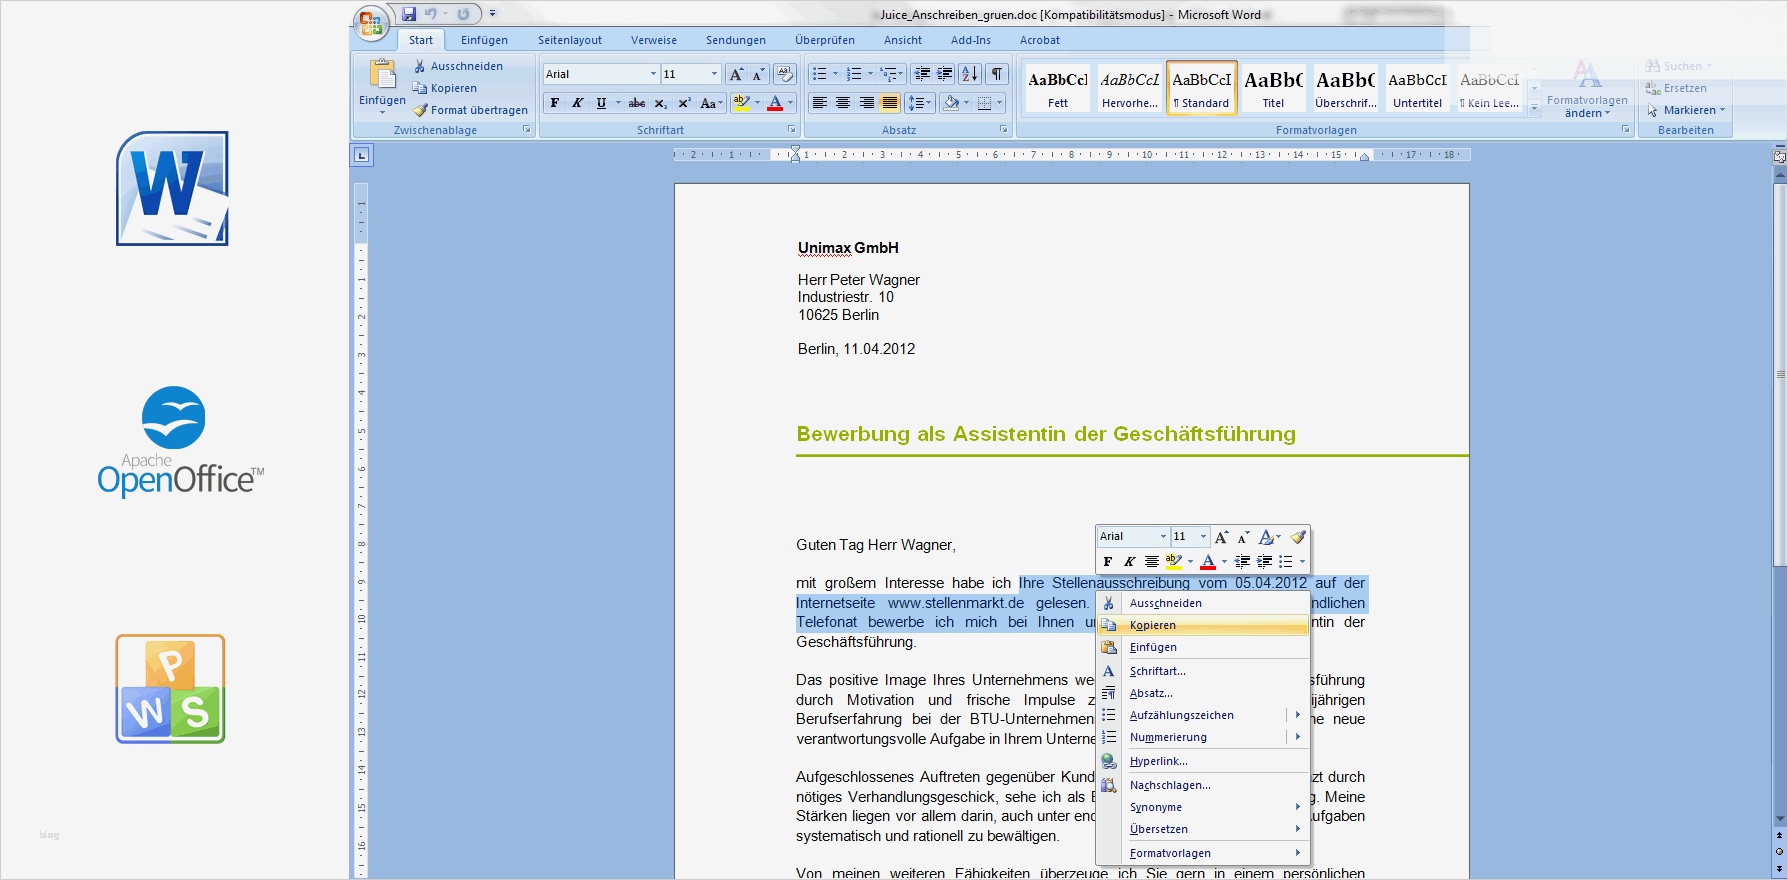The height and width of the screenshot is (880, 1788).
Task: Click the superscript x² icon
Action: click(x=684, y=103)
